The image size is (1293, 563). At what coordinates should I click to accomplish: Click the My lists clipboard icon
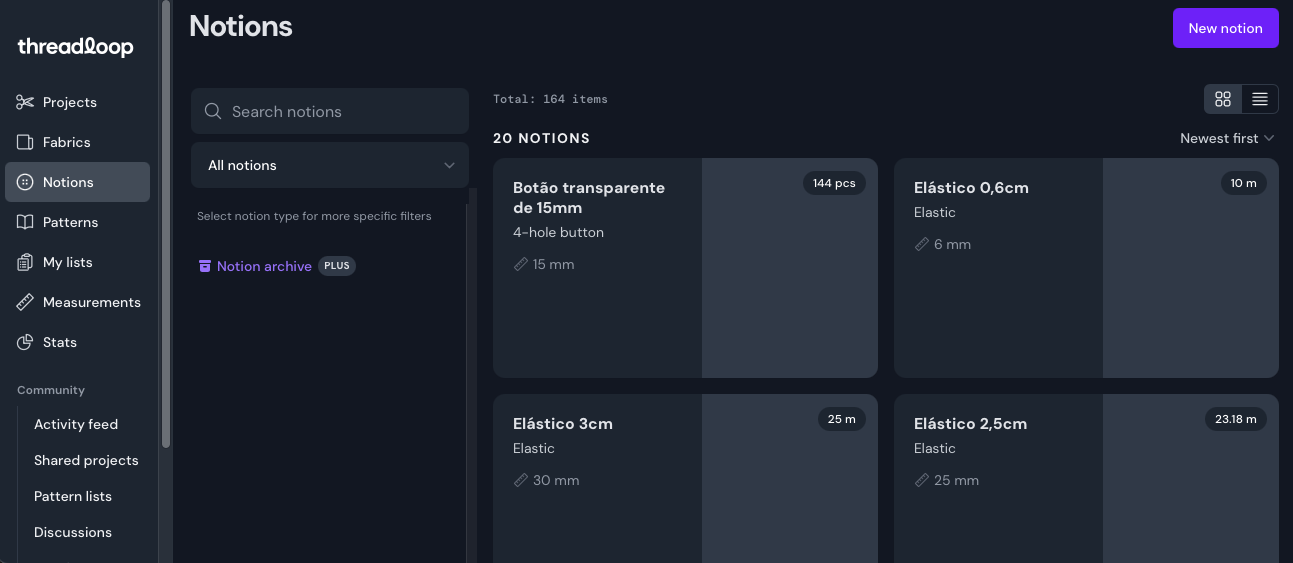pos(25,262)
